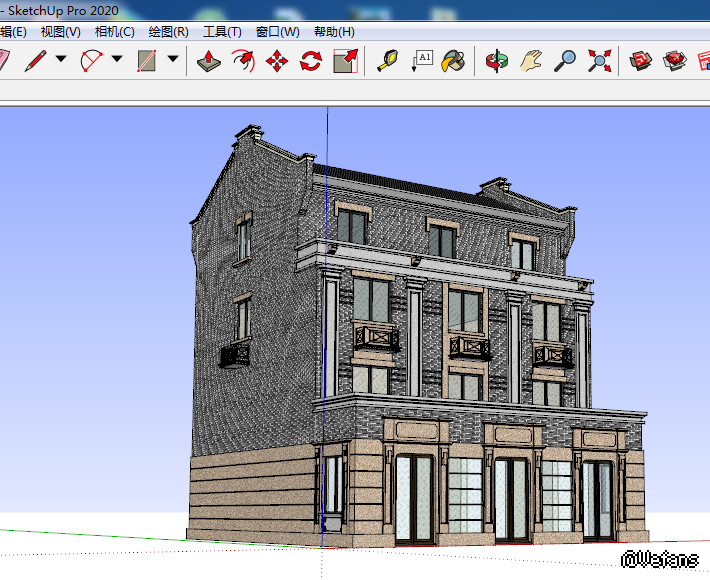Choose the Paint Bucket tool
Viewport: 710px width, 580px height.
(x=454, y=61)
